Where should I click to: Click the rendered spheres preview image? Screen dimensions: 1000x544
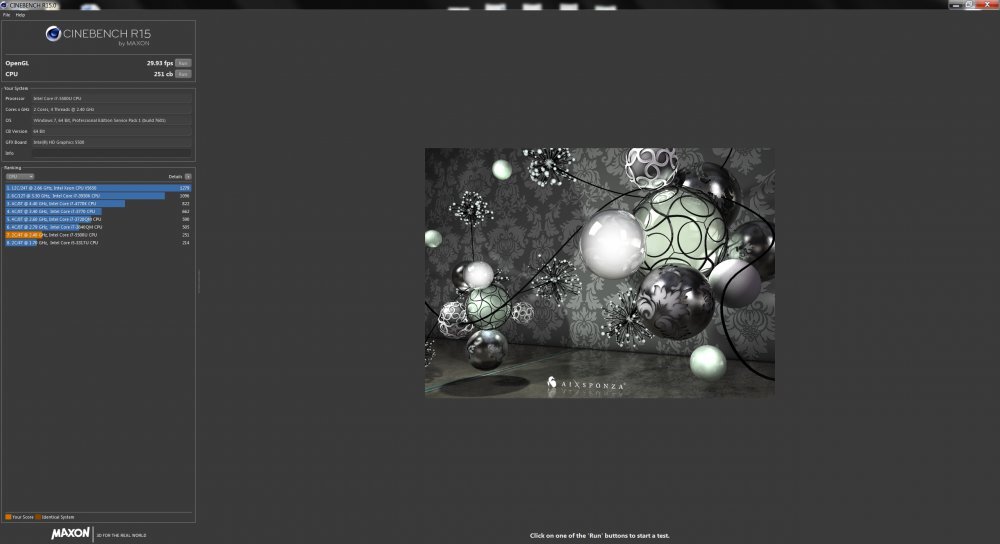click(x=600, y=270)
